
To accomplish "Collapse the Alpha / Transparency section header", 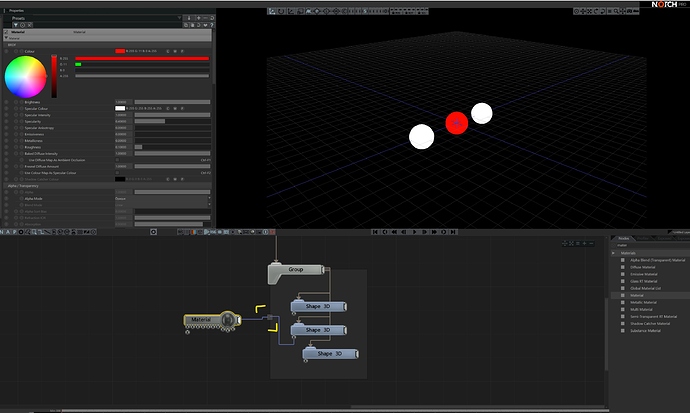I will coord(107,186).
